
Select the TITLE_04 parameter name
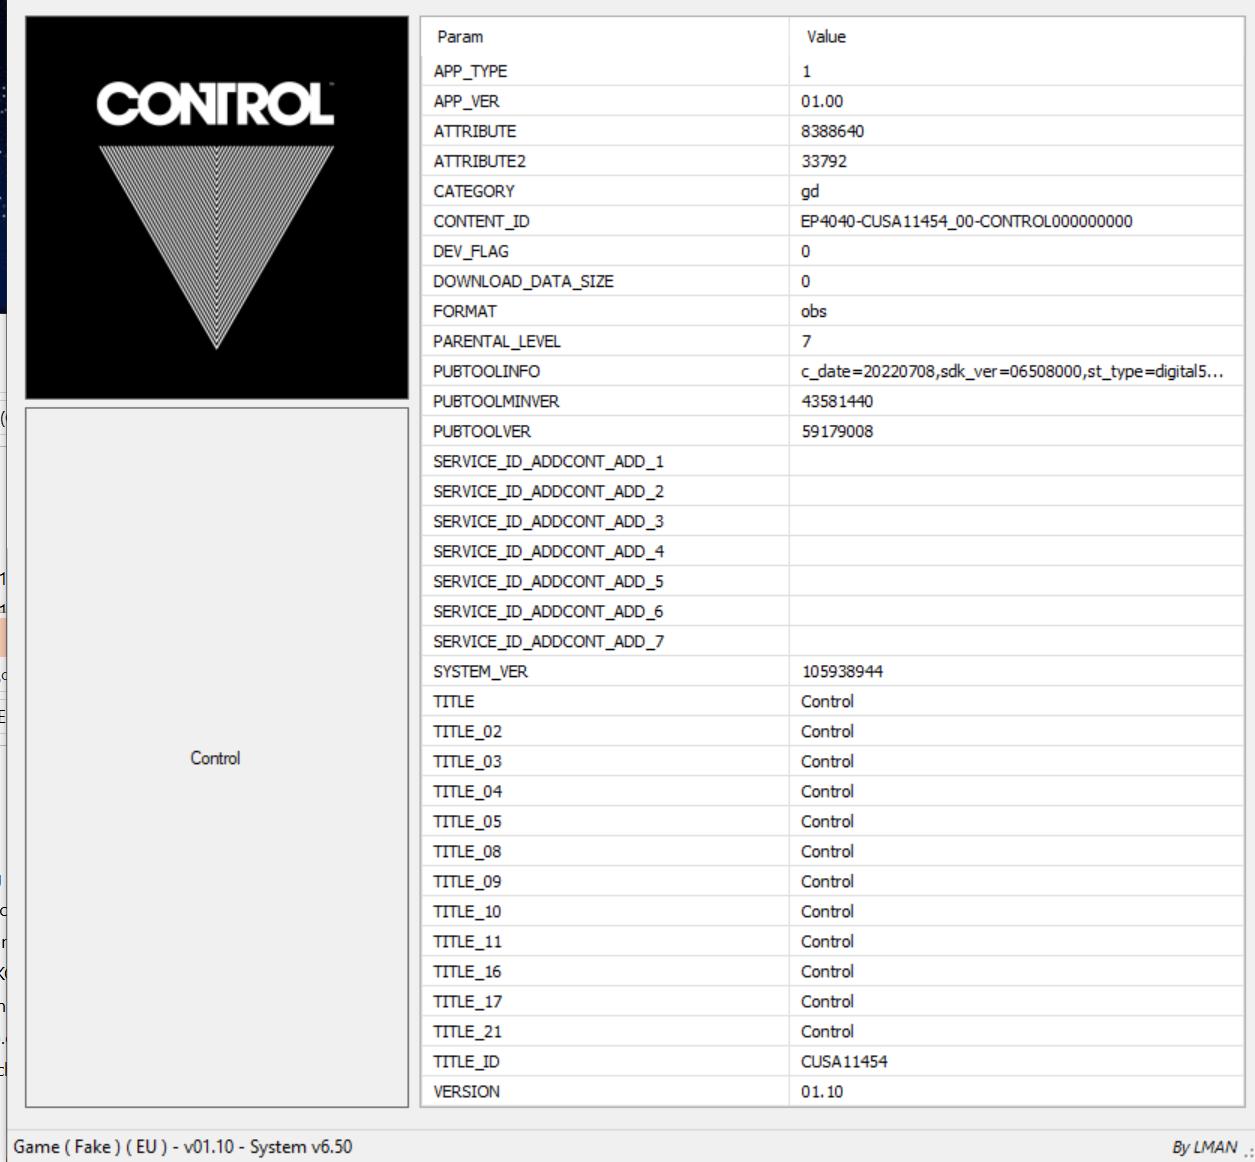[467, 791]
